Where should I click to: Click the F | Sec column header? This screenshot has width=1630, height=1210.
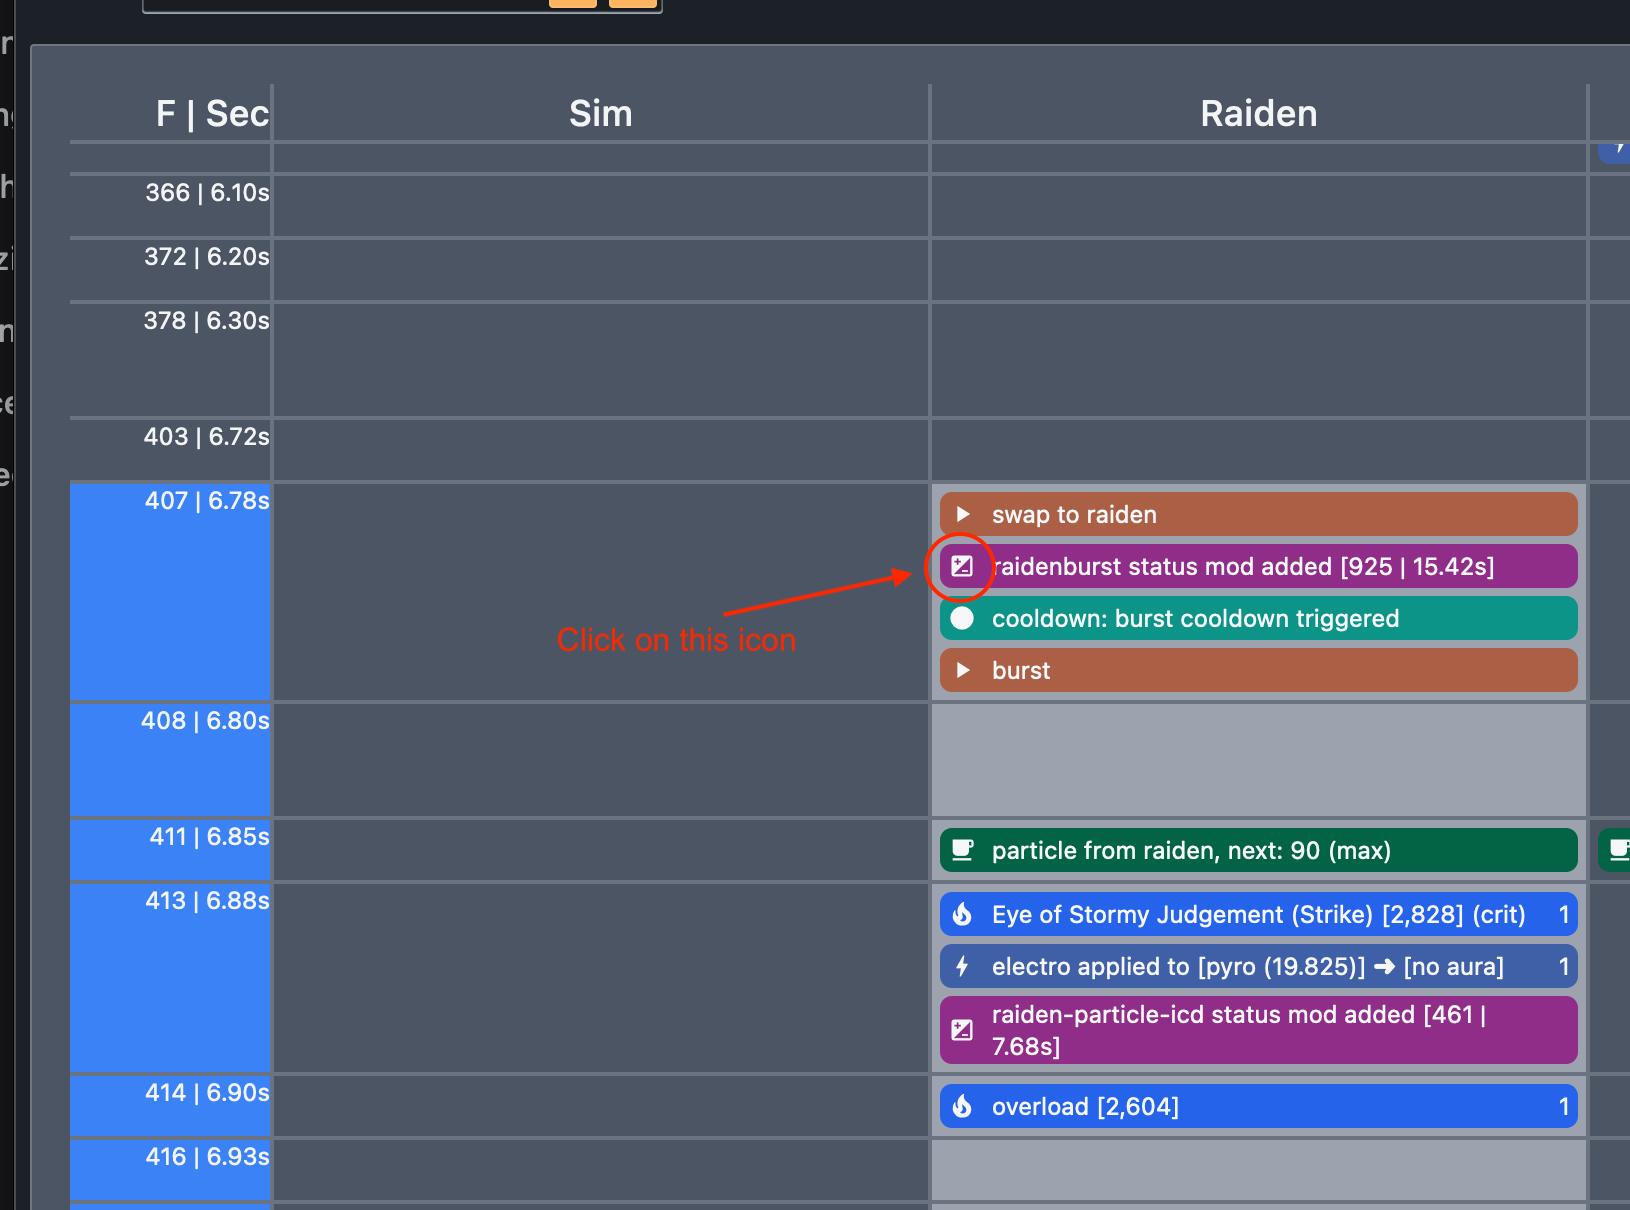click(212, 114)
